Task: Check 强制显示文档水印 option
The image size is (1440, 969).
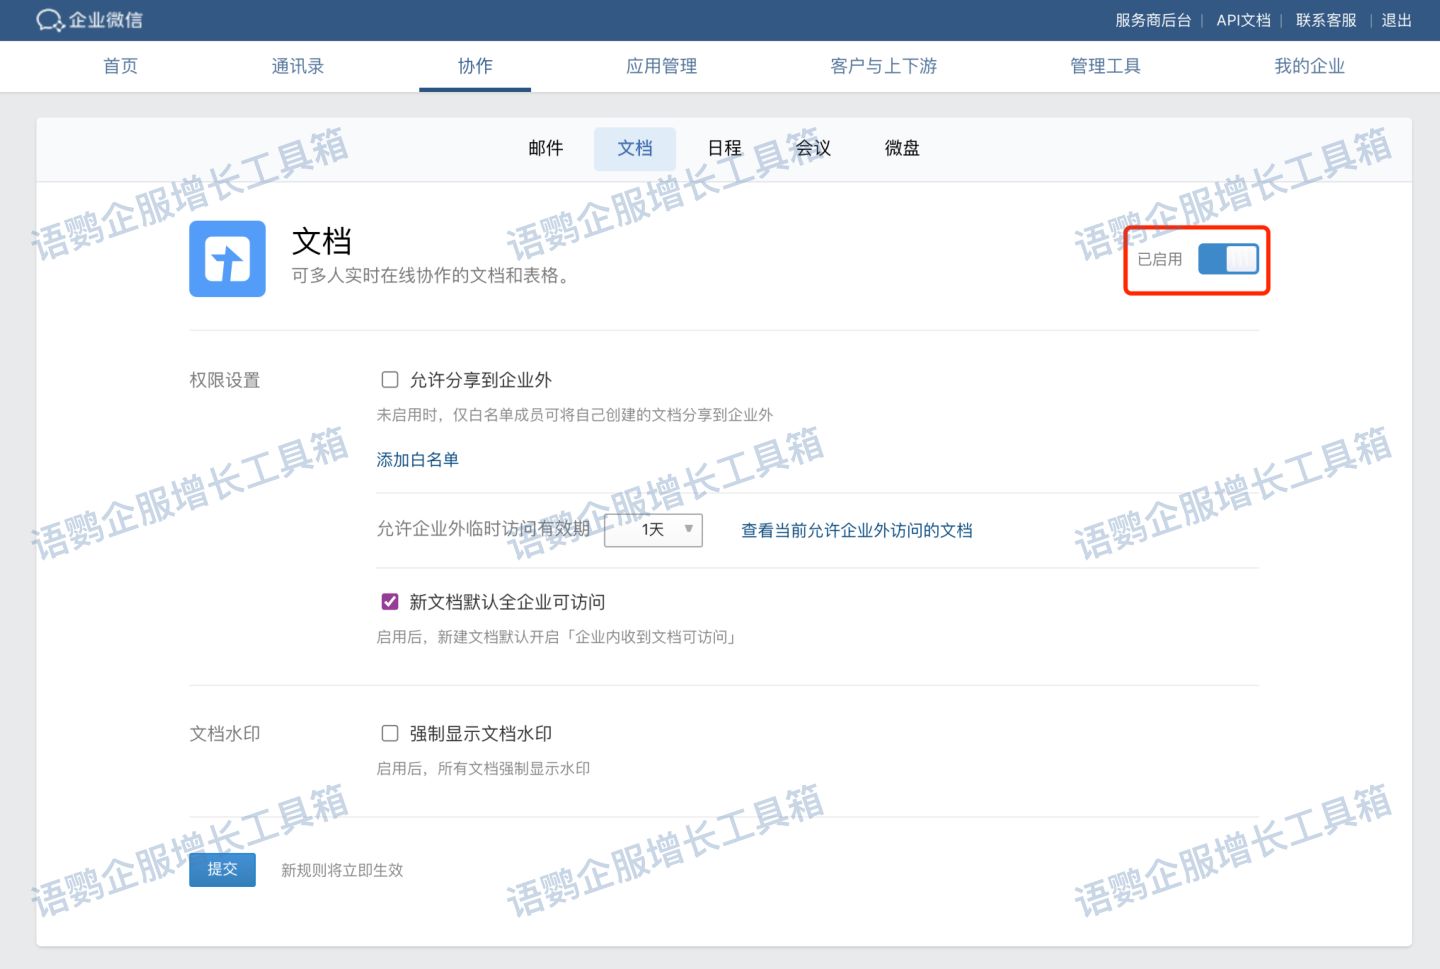Action: (390, 734)
